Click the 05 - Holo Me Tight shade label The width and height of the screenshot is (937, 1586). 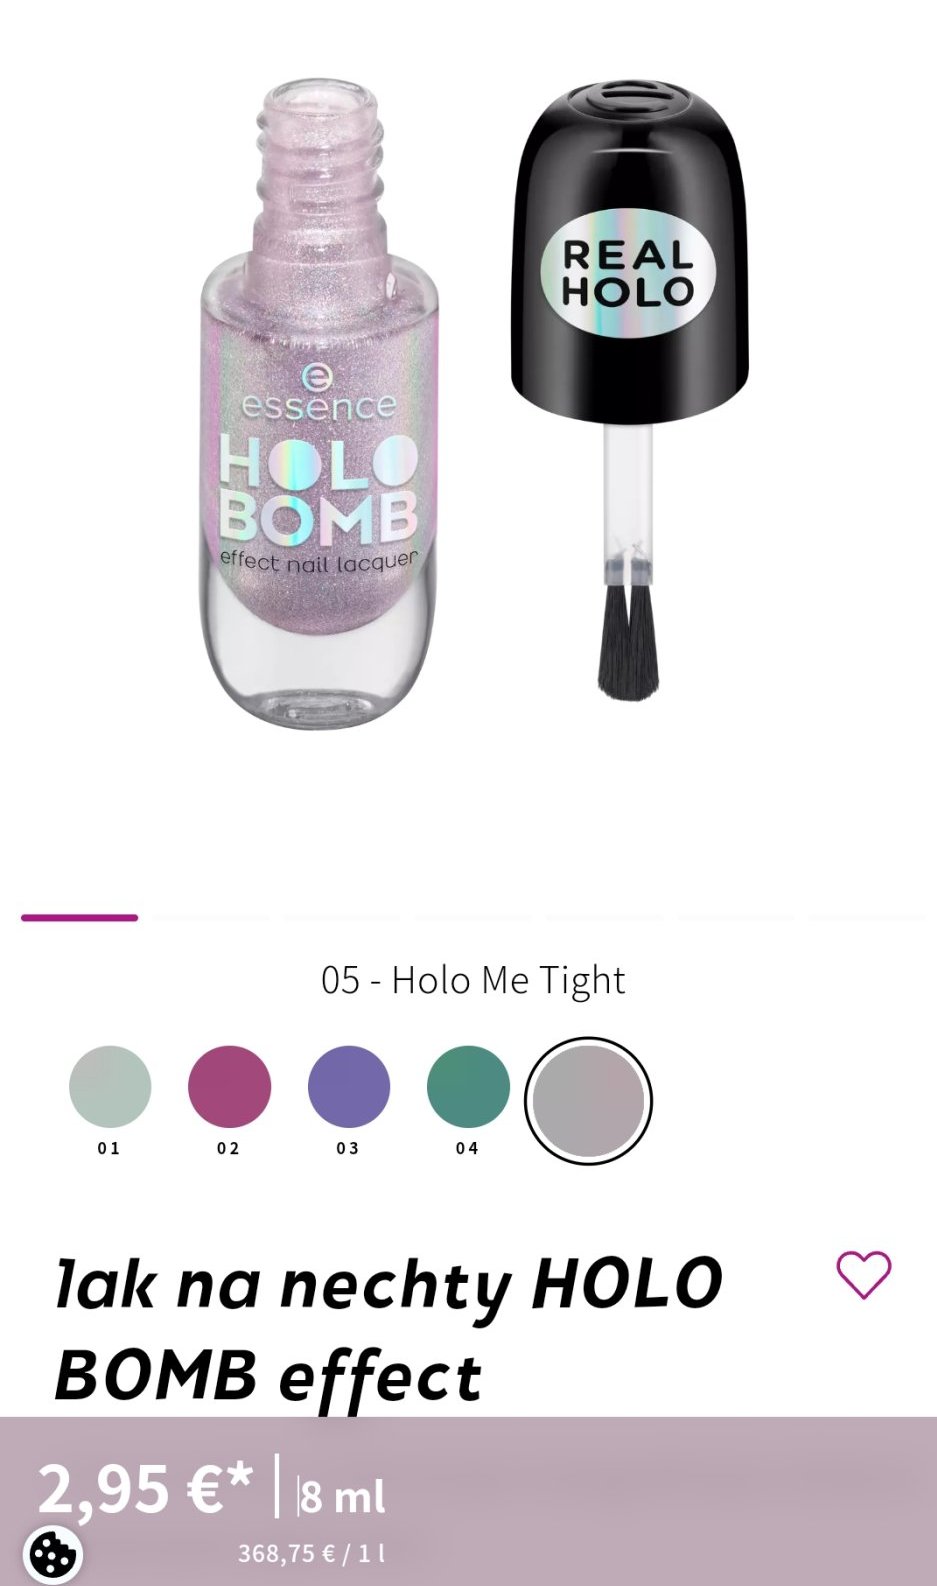[x=473, y=980]
